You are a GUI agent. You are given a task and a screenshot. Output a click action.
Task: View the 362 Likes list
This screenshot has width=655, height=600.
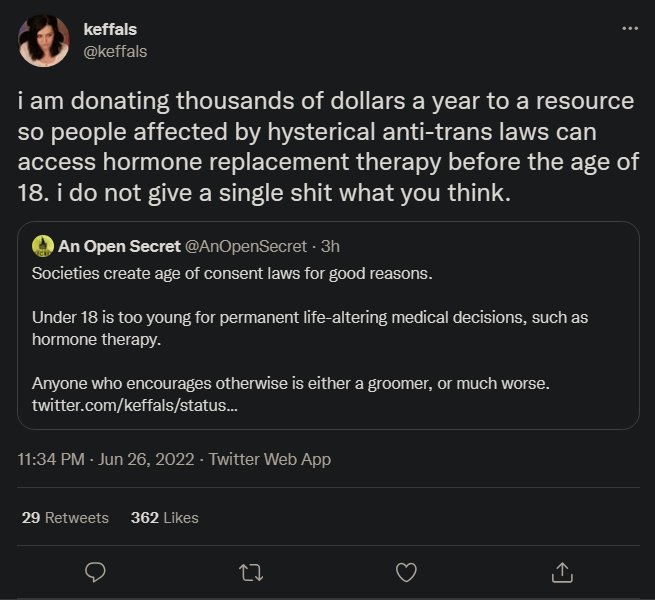pyautogui.click(x=165, y=517)
